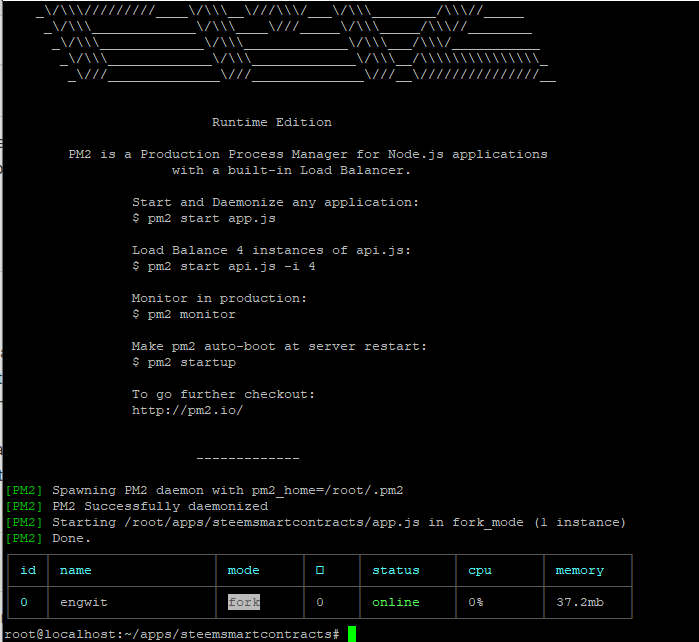This screenshot has width=699, height=642.
Task: Click the 'status' column header
Action: click(396, 570)
